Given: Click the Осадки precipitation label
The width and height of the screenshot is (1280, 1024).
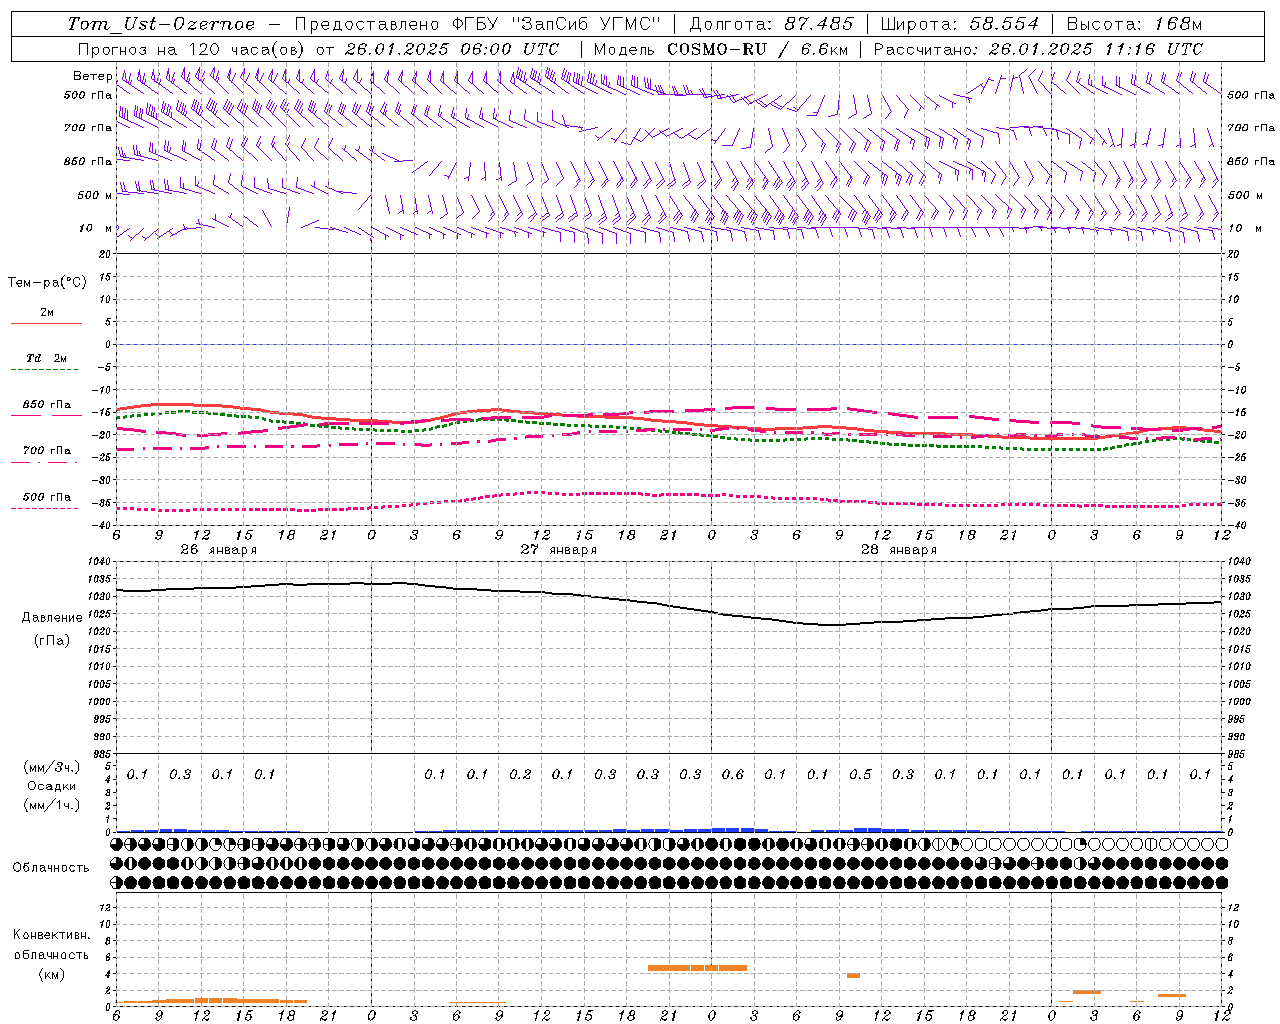Looking at the screenshot, I should coord(52,786).
